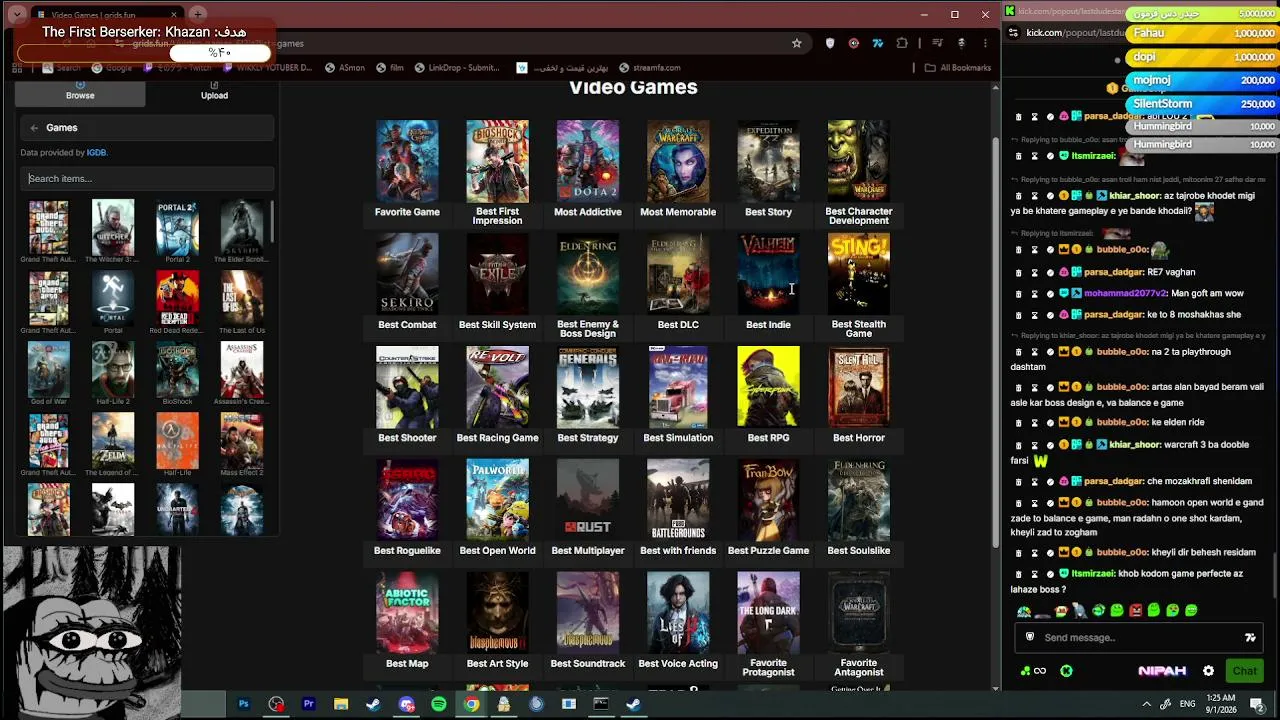
Task: Select the Best RPG Cyberpunk cover
Action: click(x=768, y=387)
